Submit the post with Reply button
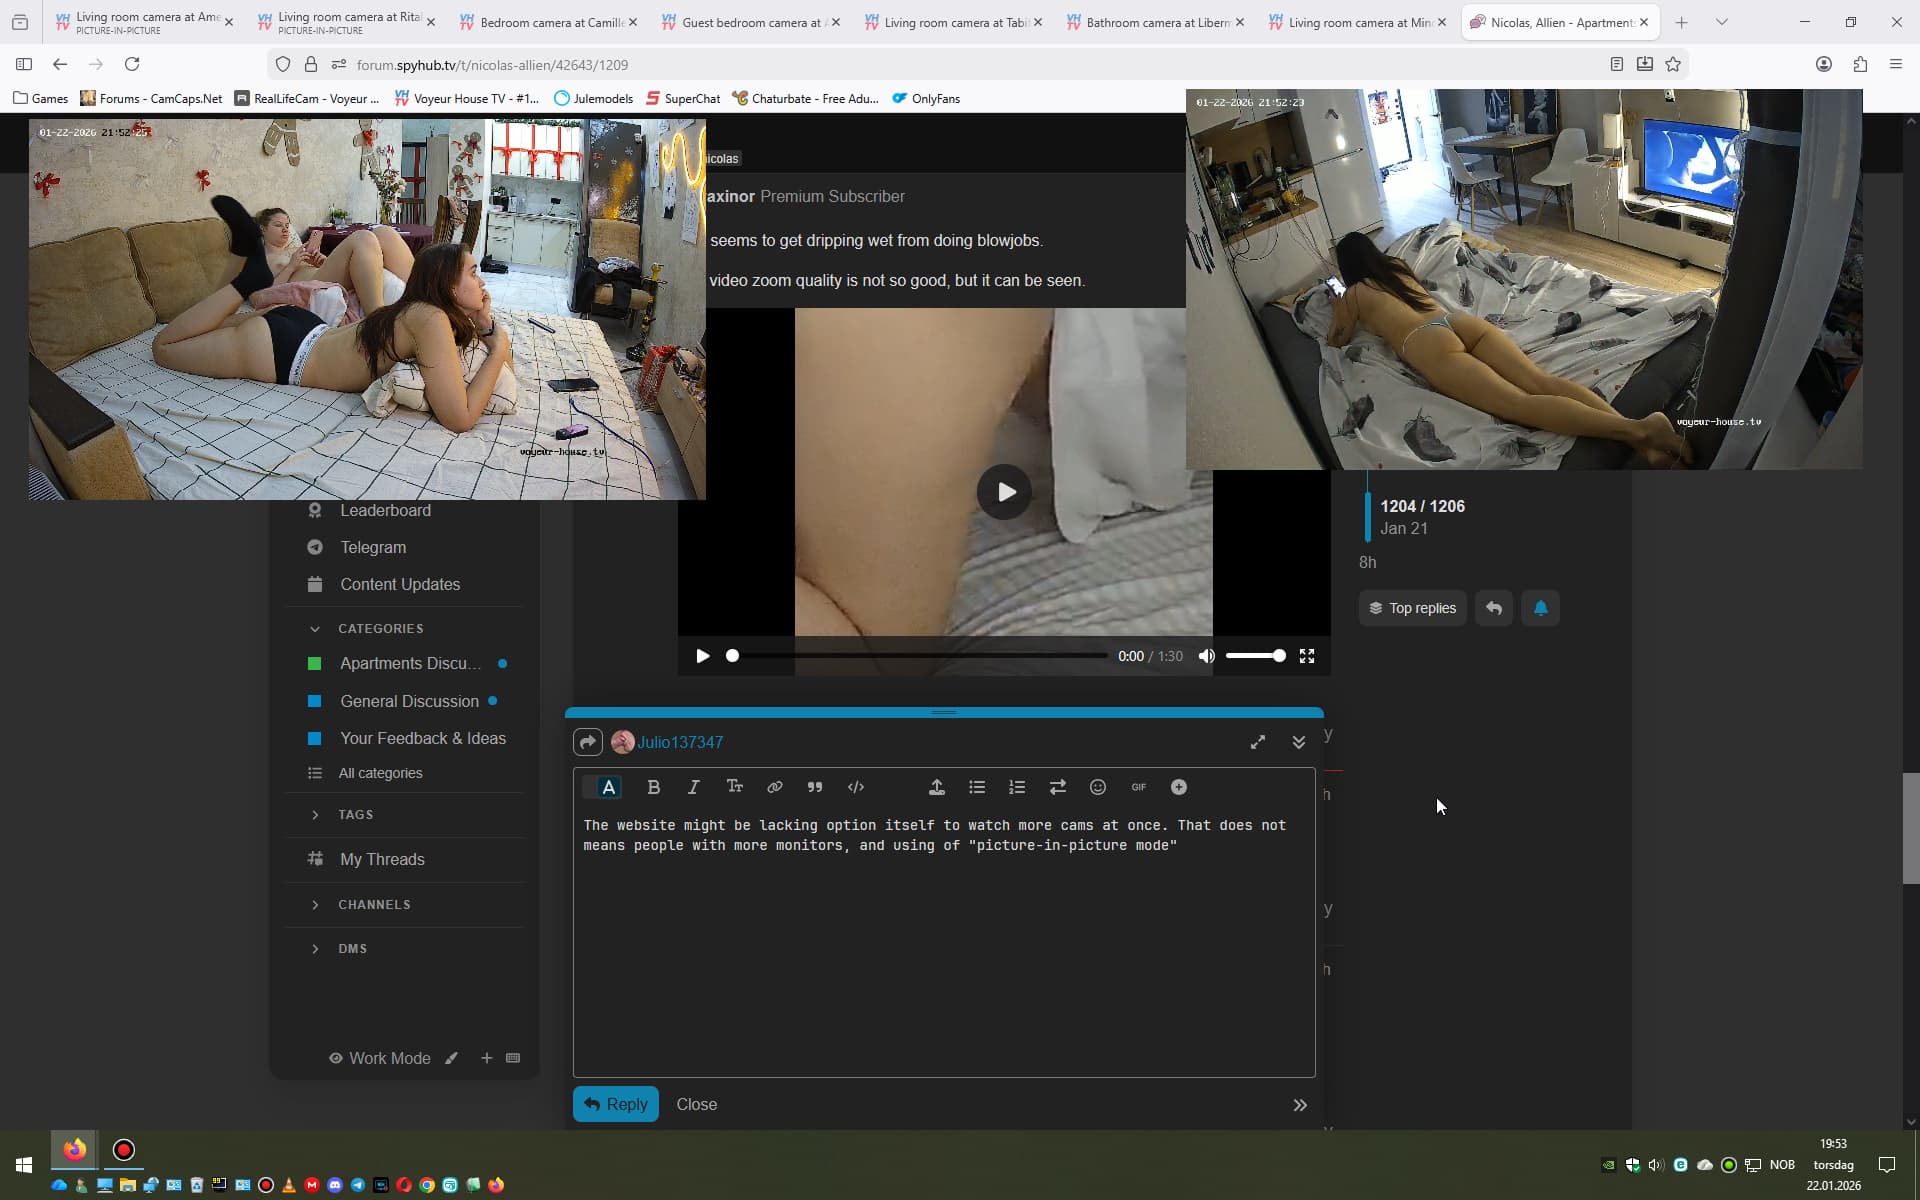The image size is (1920, 1200). 615,1104
